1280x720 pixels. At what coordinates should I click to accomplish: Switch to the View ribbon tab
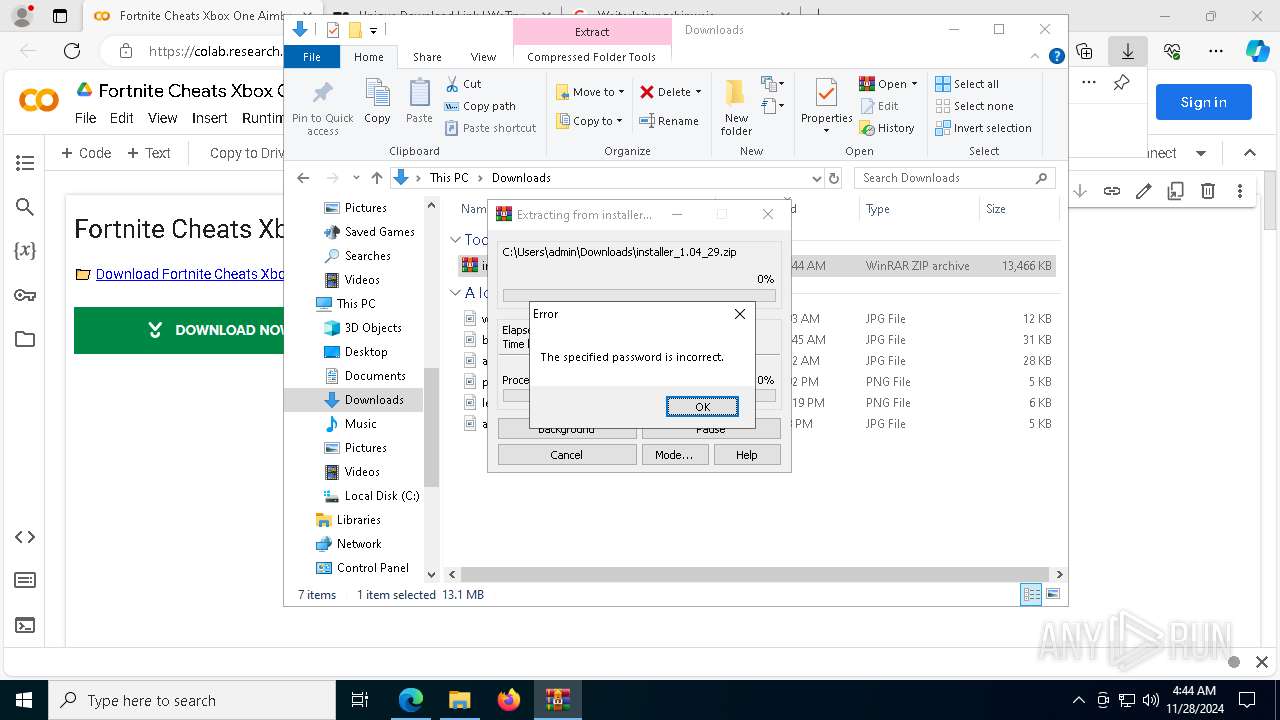483,57
